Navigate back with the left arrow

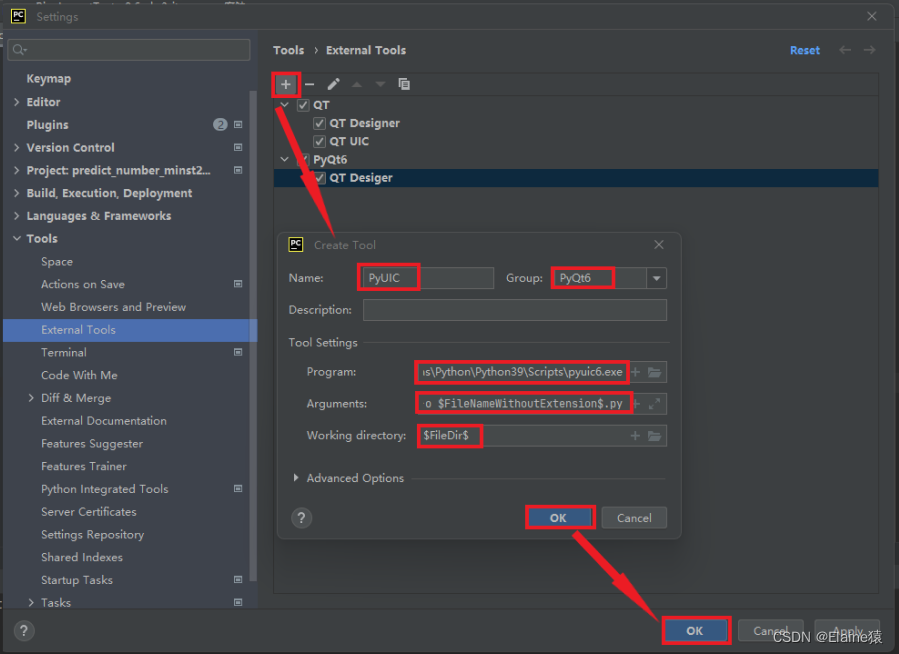click(x=845, y=50)
